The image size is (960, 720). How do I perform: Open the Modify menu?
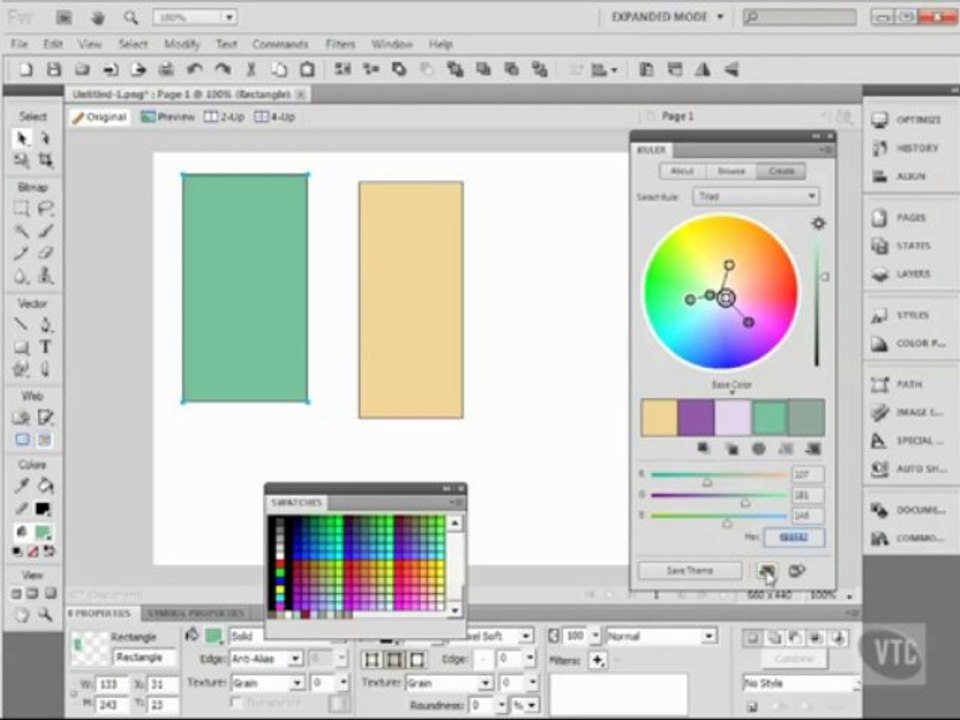182,44
